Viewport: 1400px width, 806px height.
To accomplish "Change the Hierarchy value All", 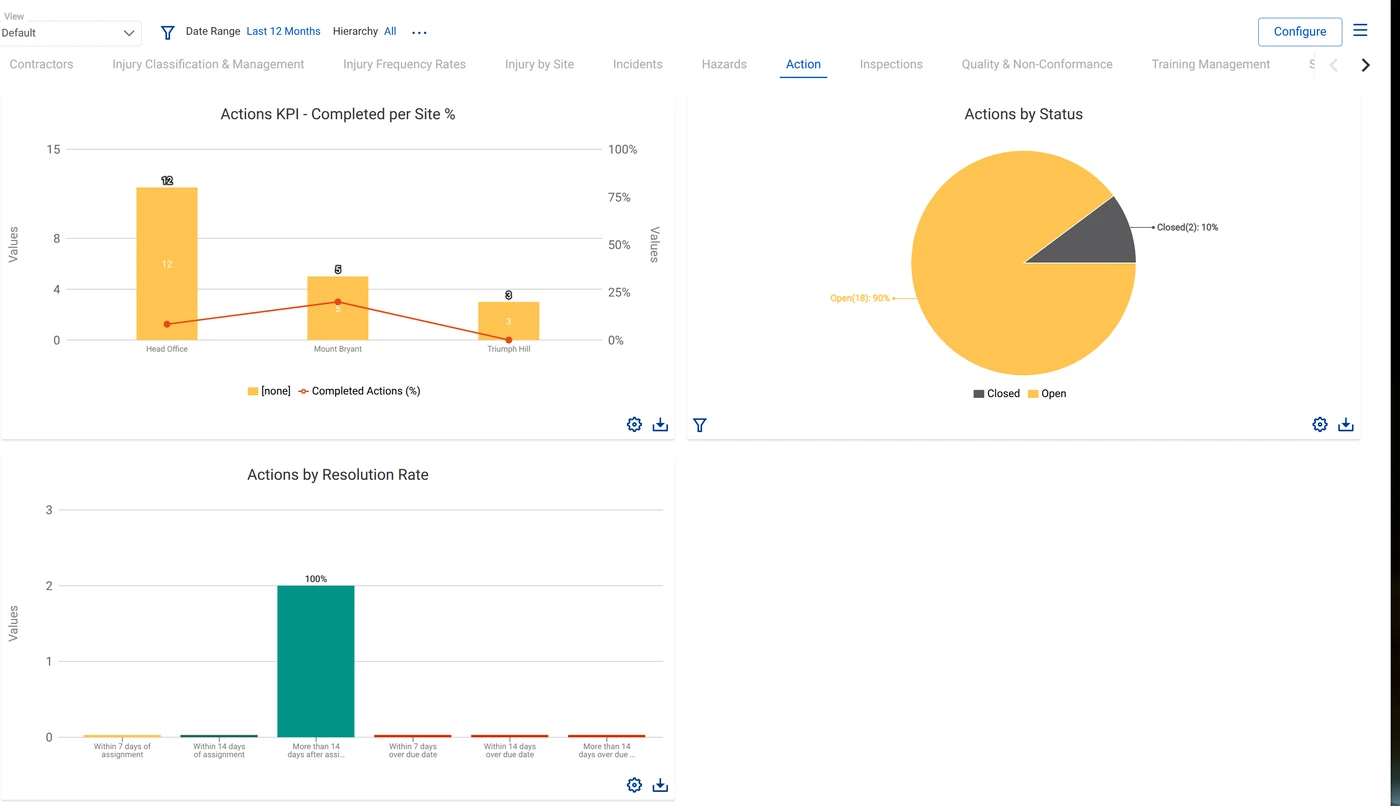I will [390, 31].
